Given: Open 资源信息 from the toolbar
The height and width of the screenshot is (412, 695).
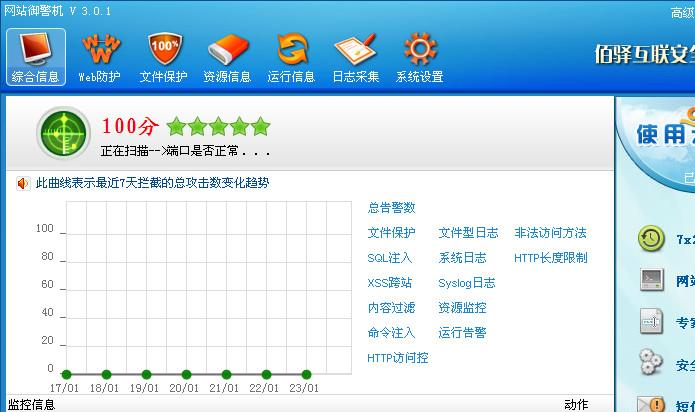Looking at the screenshot, I should click(227, 57).
